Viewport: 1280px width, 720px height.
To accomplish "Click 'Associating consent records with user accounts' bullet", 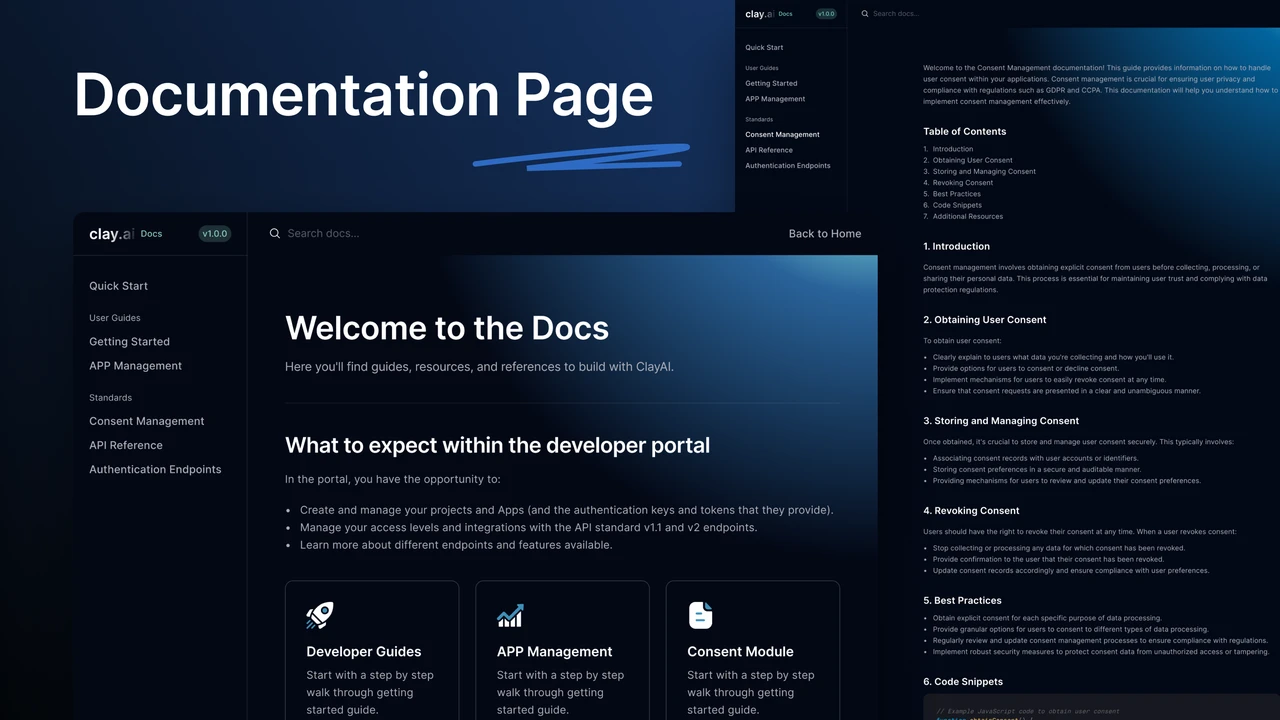I will pos(1035,458).
